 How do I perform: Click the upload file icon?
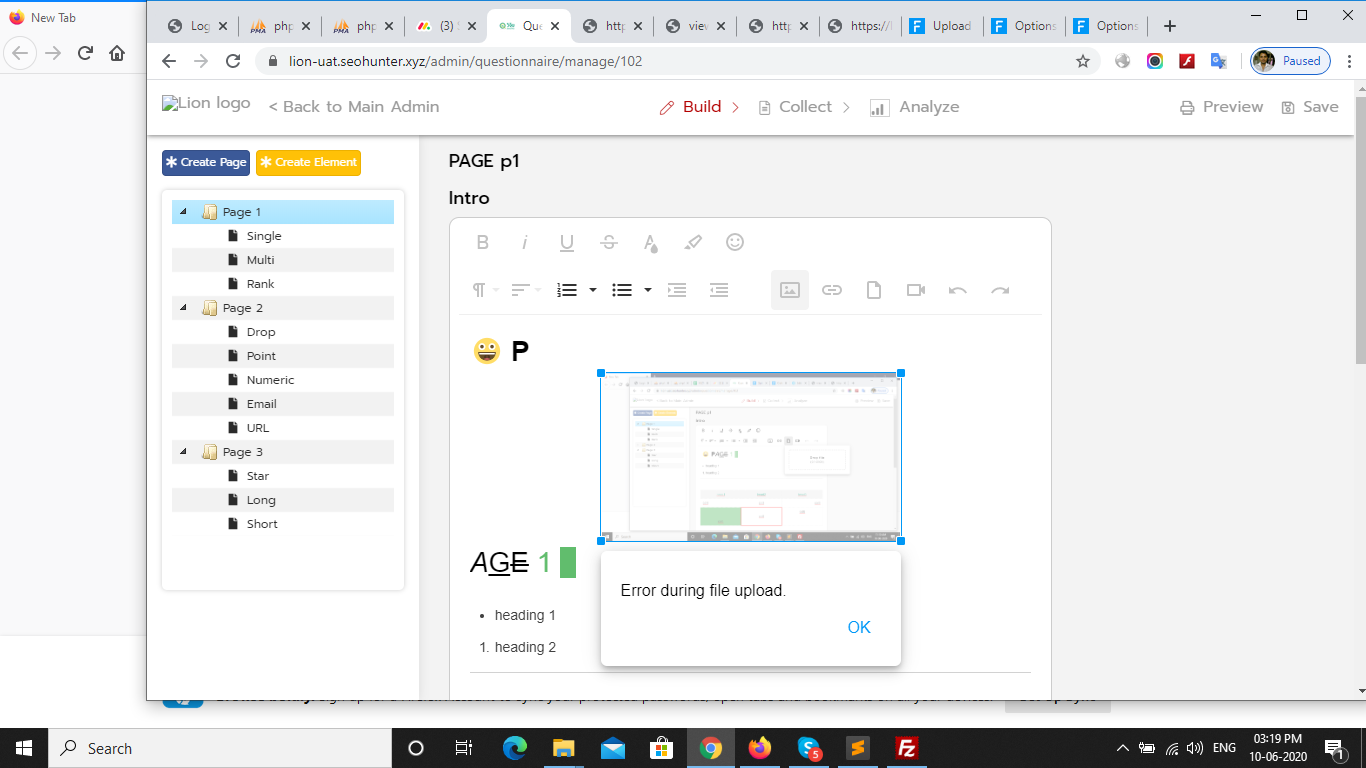(874, 290)
